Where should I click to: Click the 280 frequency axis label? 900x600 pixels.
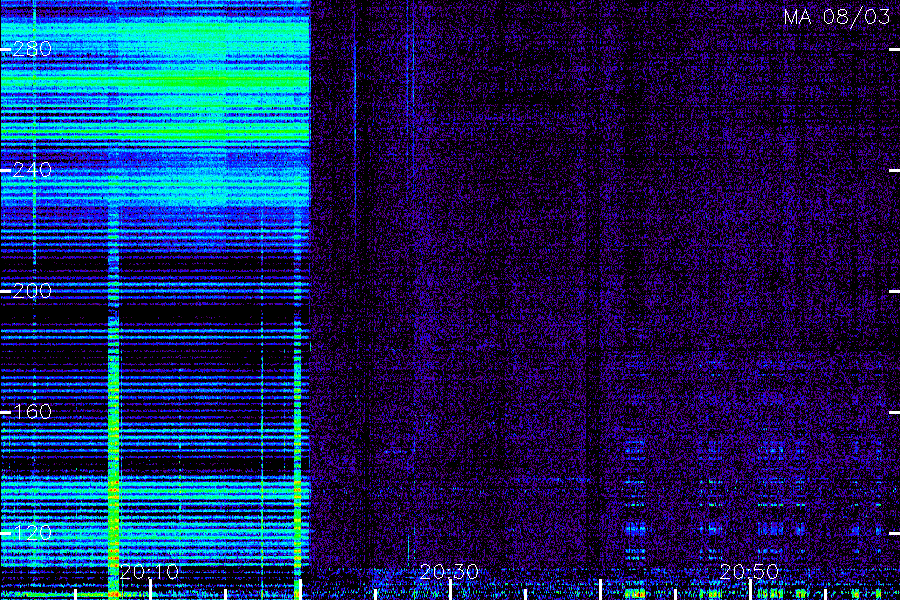tap(32, 49)
